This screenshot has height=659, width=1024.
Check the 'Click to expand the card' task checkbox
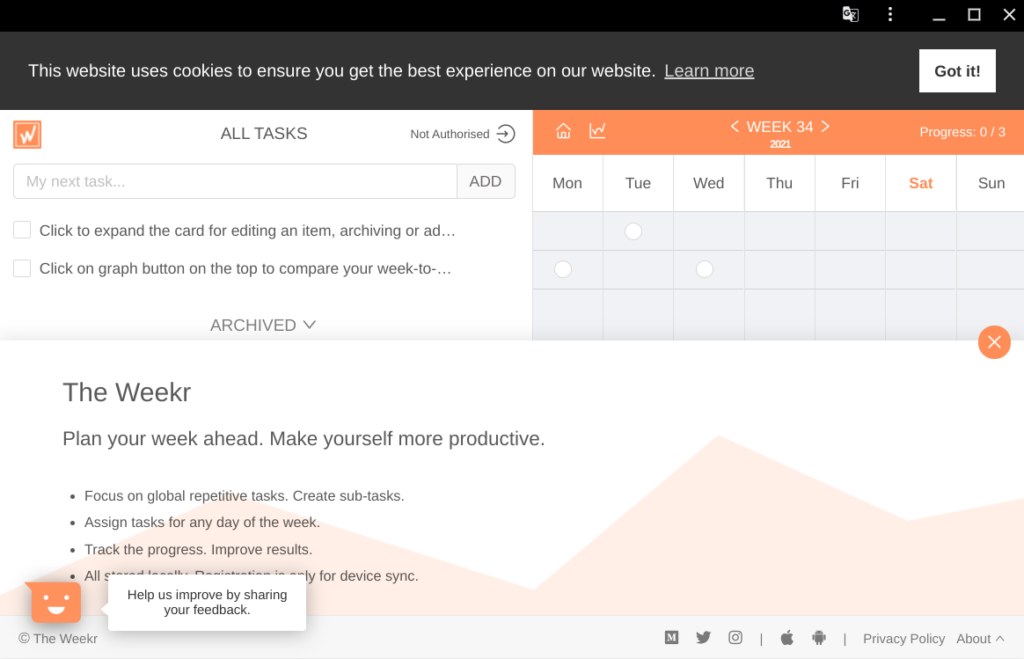(22, 230)
